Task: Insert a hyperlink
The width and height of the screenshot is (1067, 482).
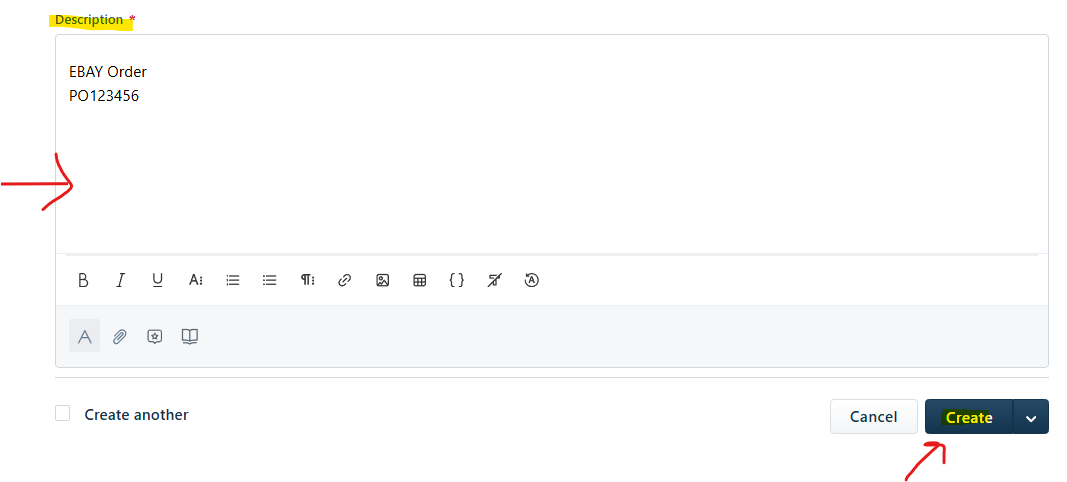Action: click(x=345, y=280)
